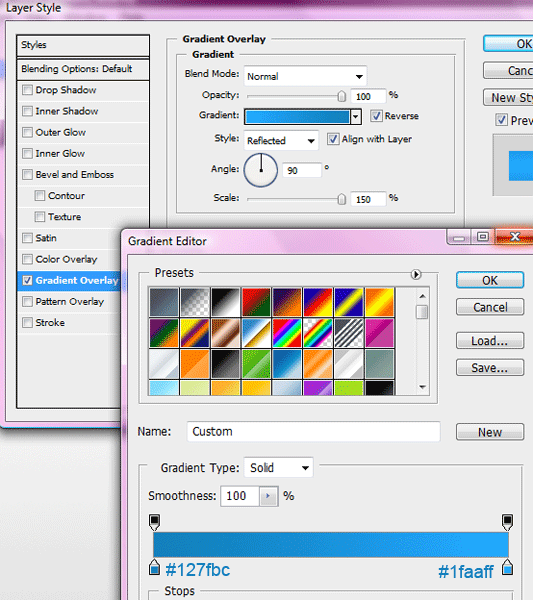Disable the Gradient Overlay checkbox
The width and height of the screenshot is (533, 600).
point(27,280)
